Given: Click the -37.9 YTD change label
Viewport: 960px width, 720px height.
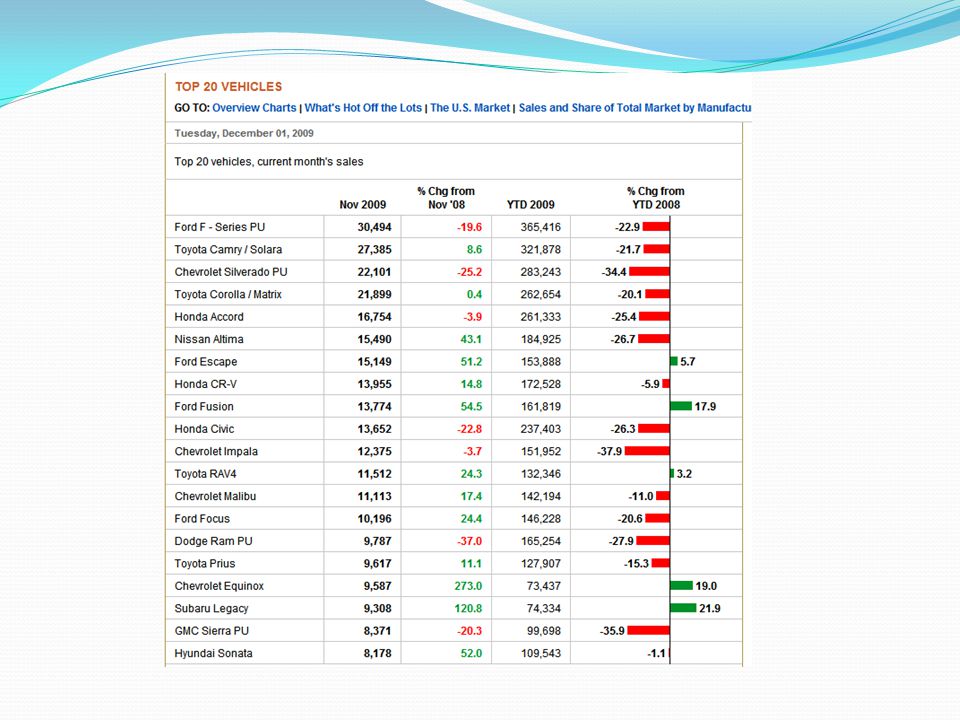Looking at the screenshot, I should 610,452.
